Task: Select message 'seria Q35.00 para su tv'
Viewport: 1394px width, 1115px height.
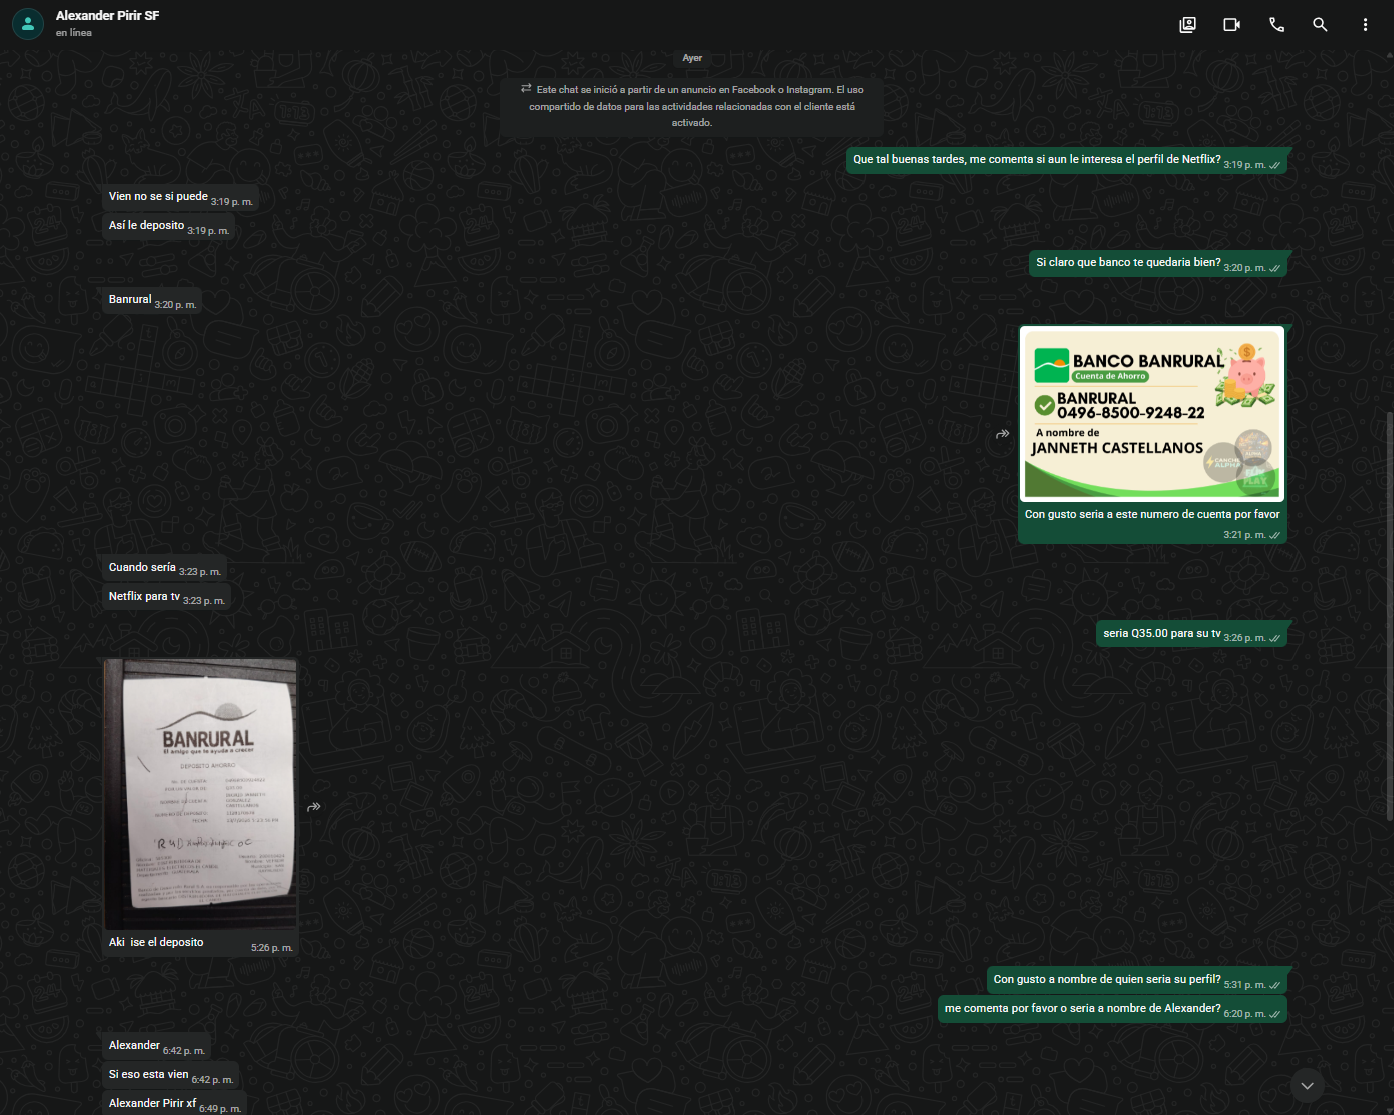Action: tap(1191, 634)
